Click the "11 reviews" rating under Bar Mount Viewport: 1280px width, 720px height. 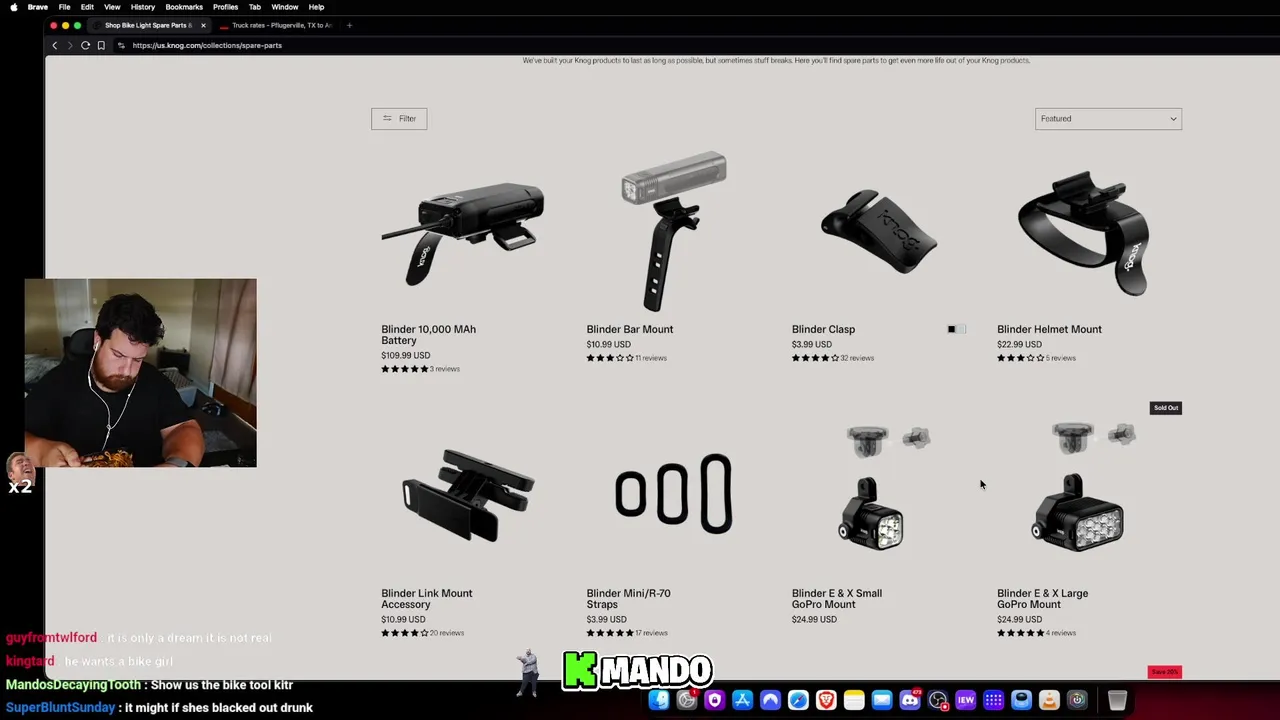651,358
